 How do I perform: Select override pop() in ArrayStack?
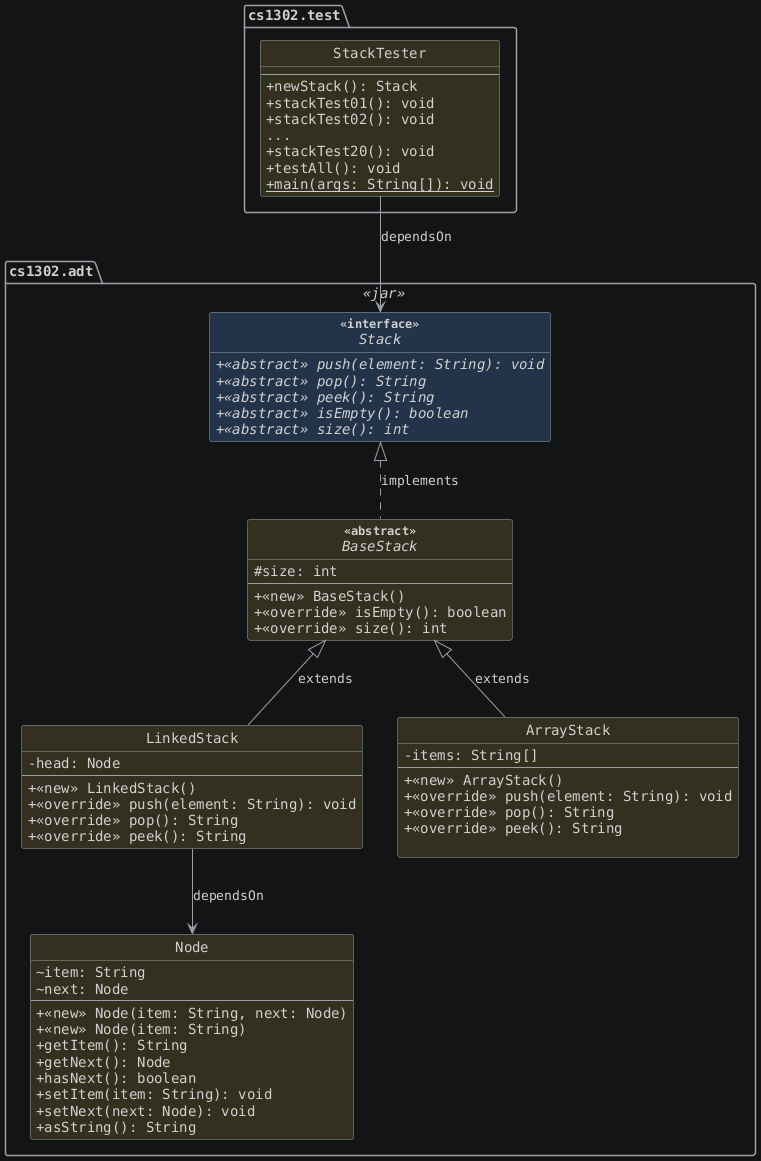(509, 812)
